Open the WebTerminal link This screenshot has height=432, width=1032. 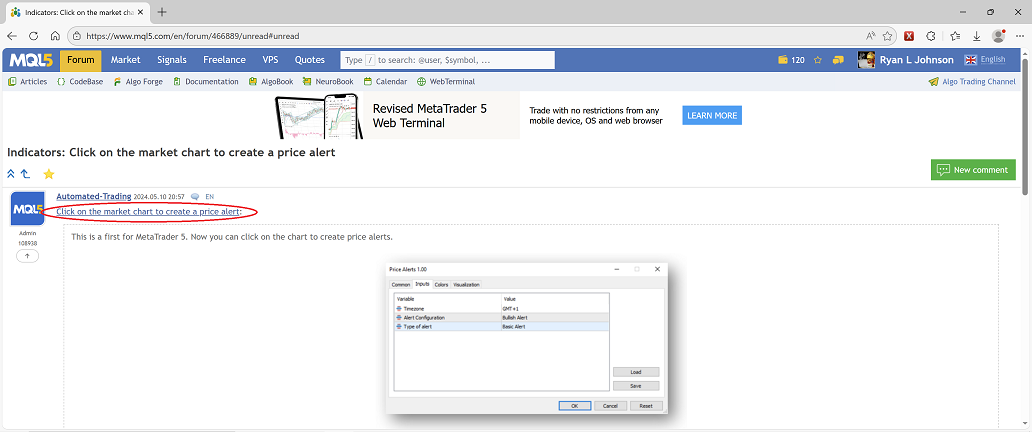click(446, 82)
